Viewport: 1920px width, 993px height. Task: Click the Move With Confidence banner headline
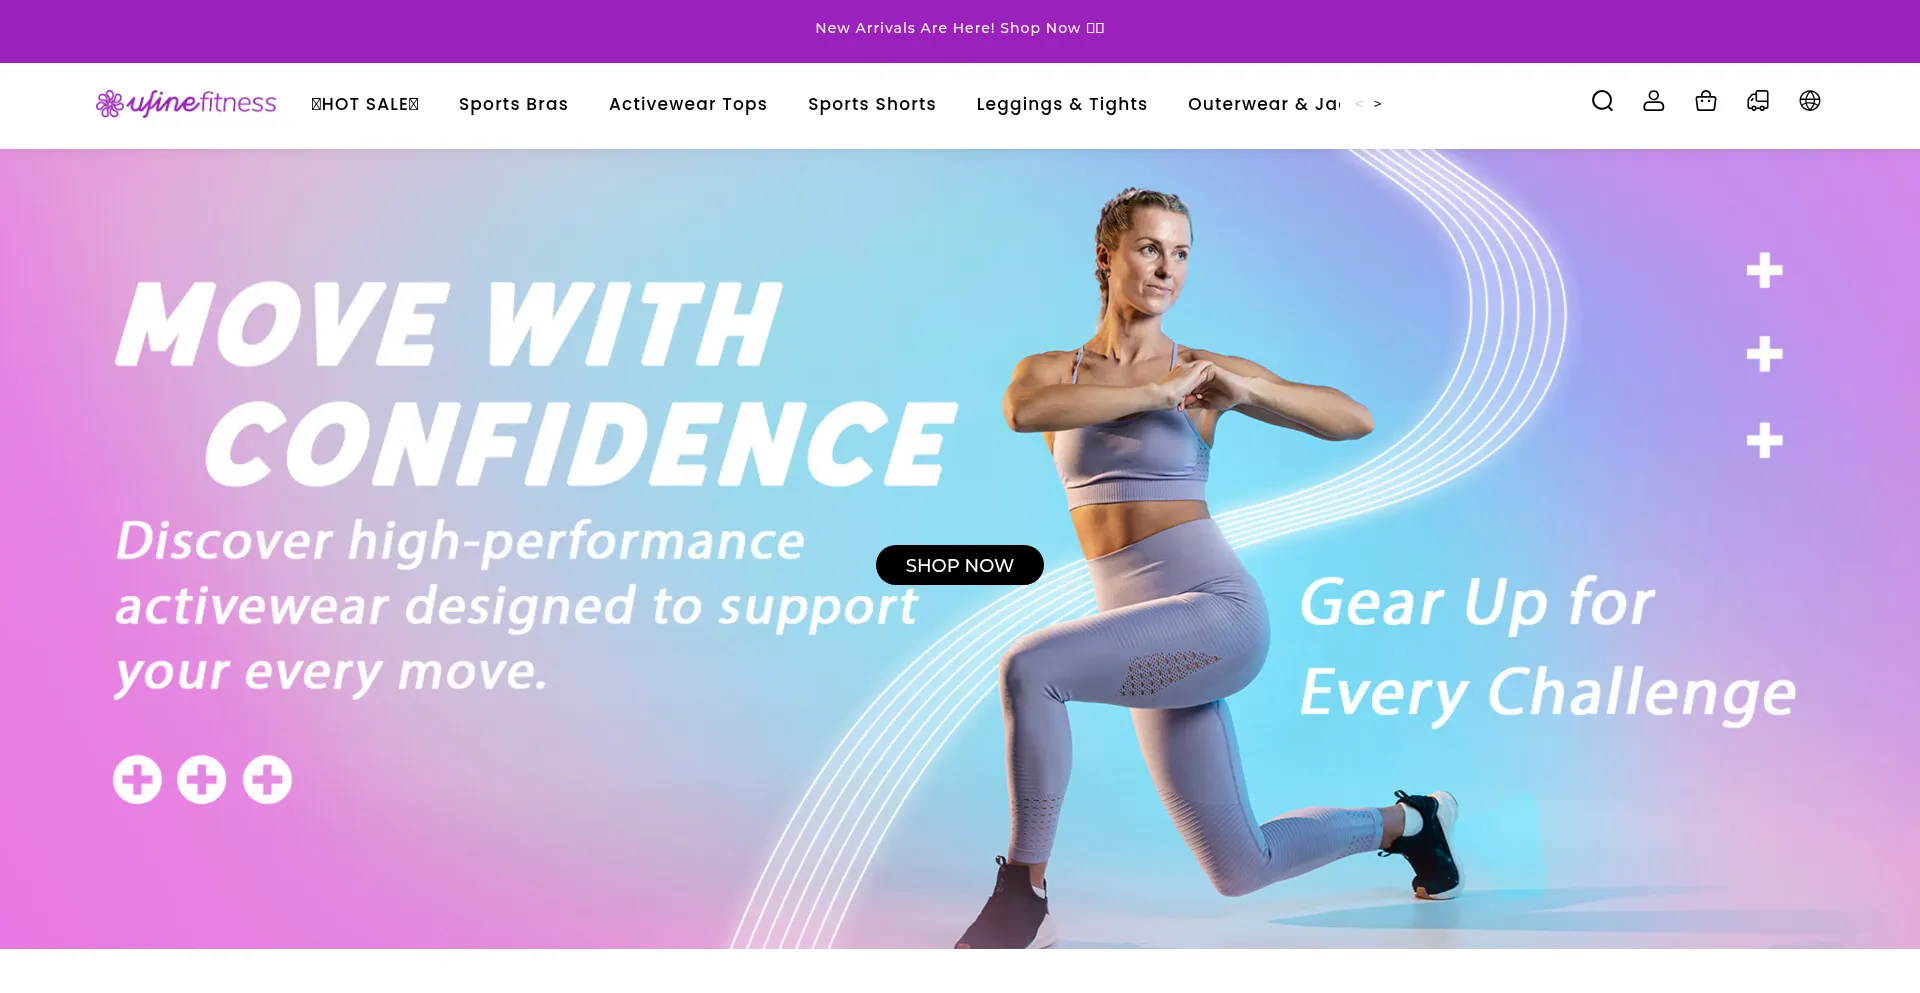536,383
